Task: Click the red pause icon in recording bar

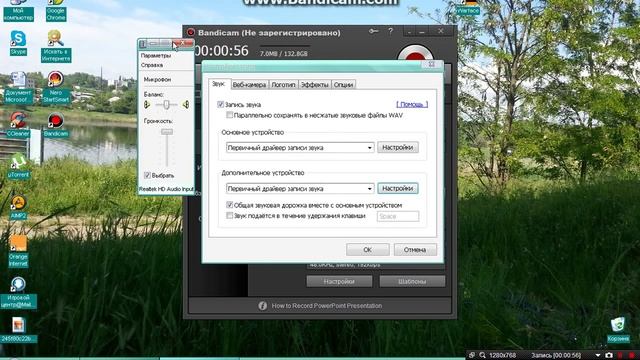Action: click(620, 356)
